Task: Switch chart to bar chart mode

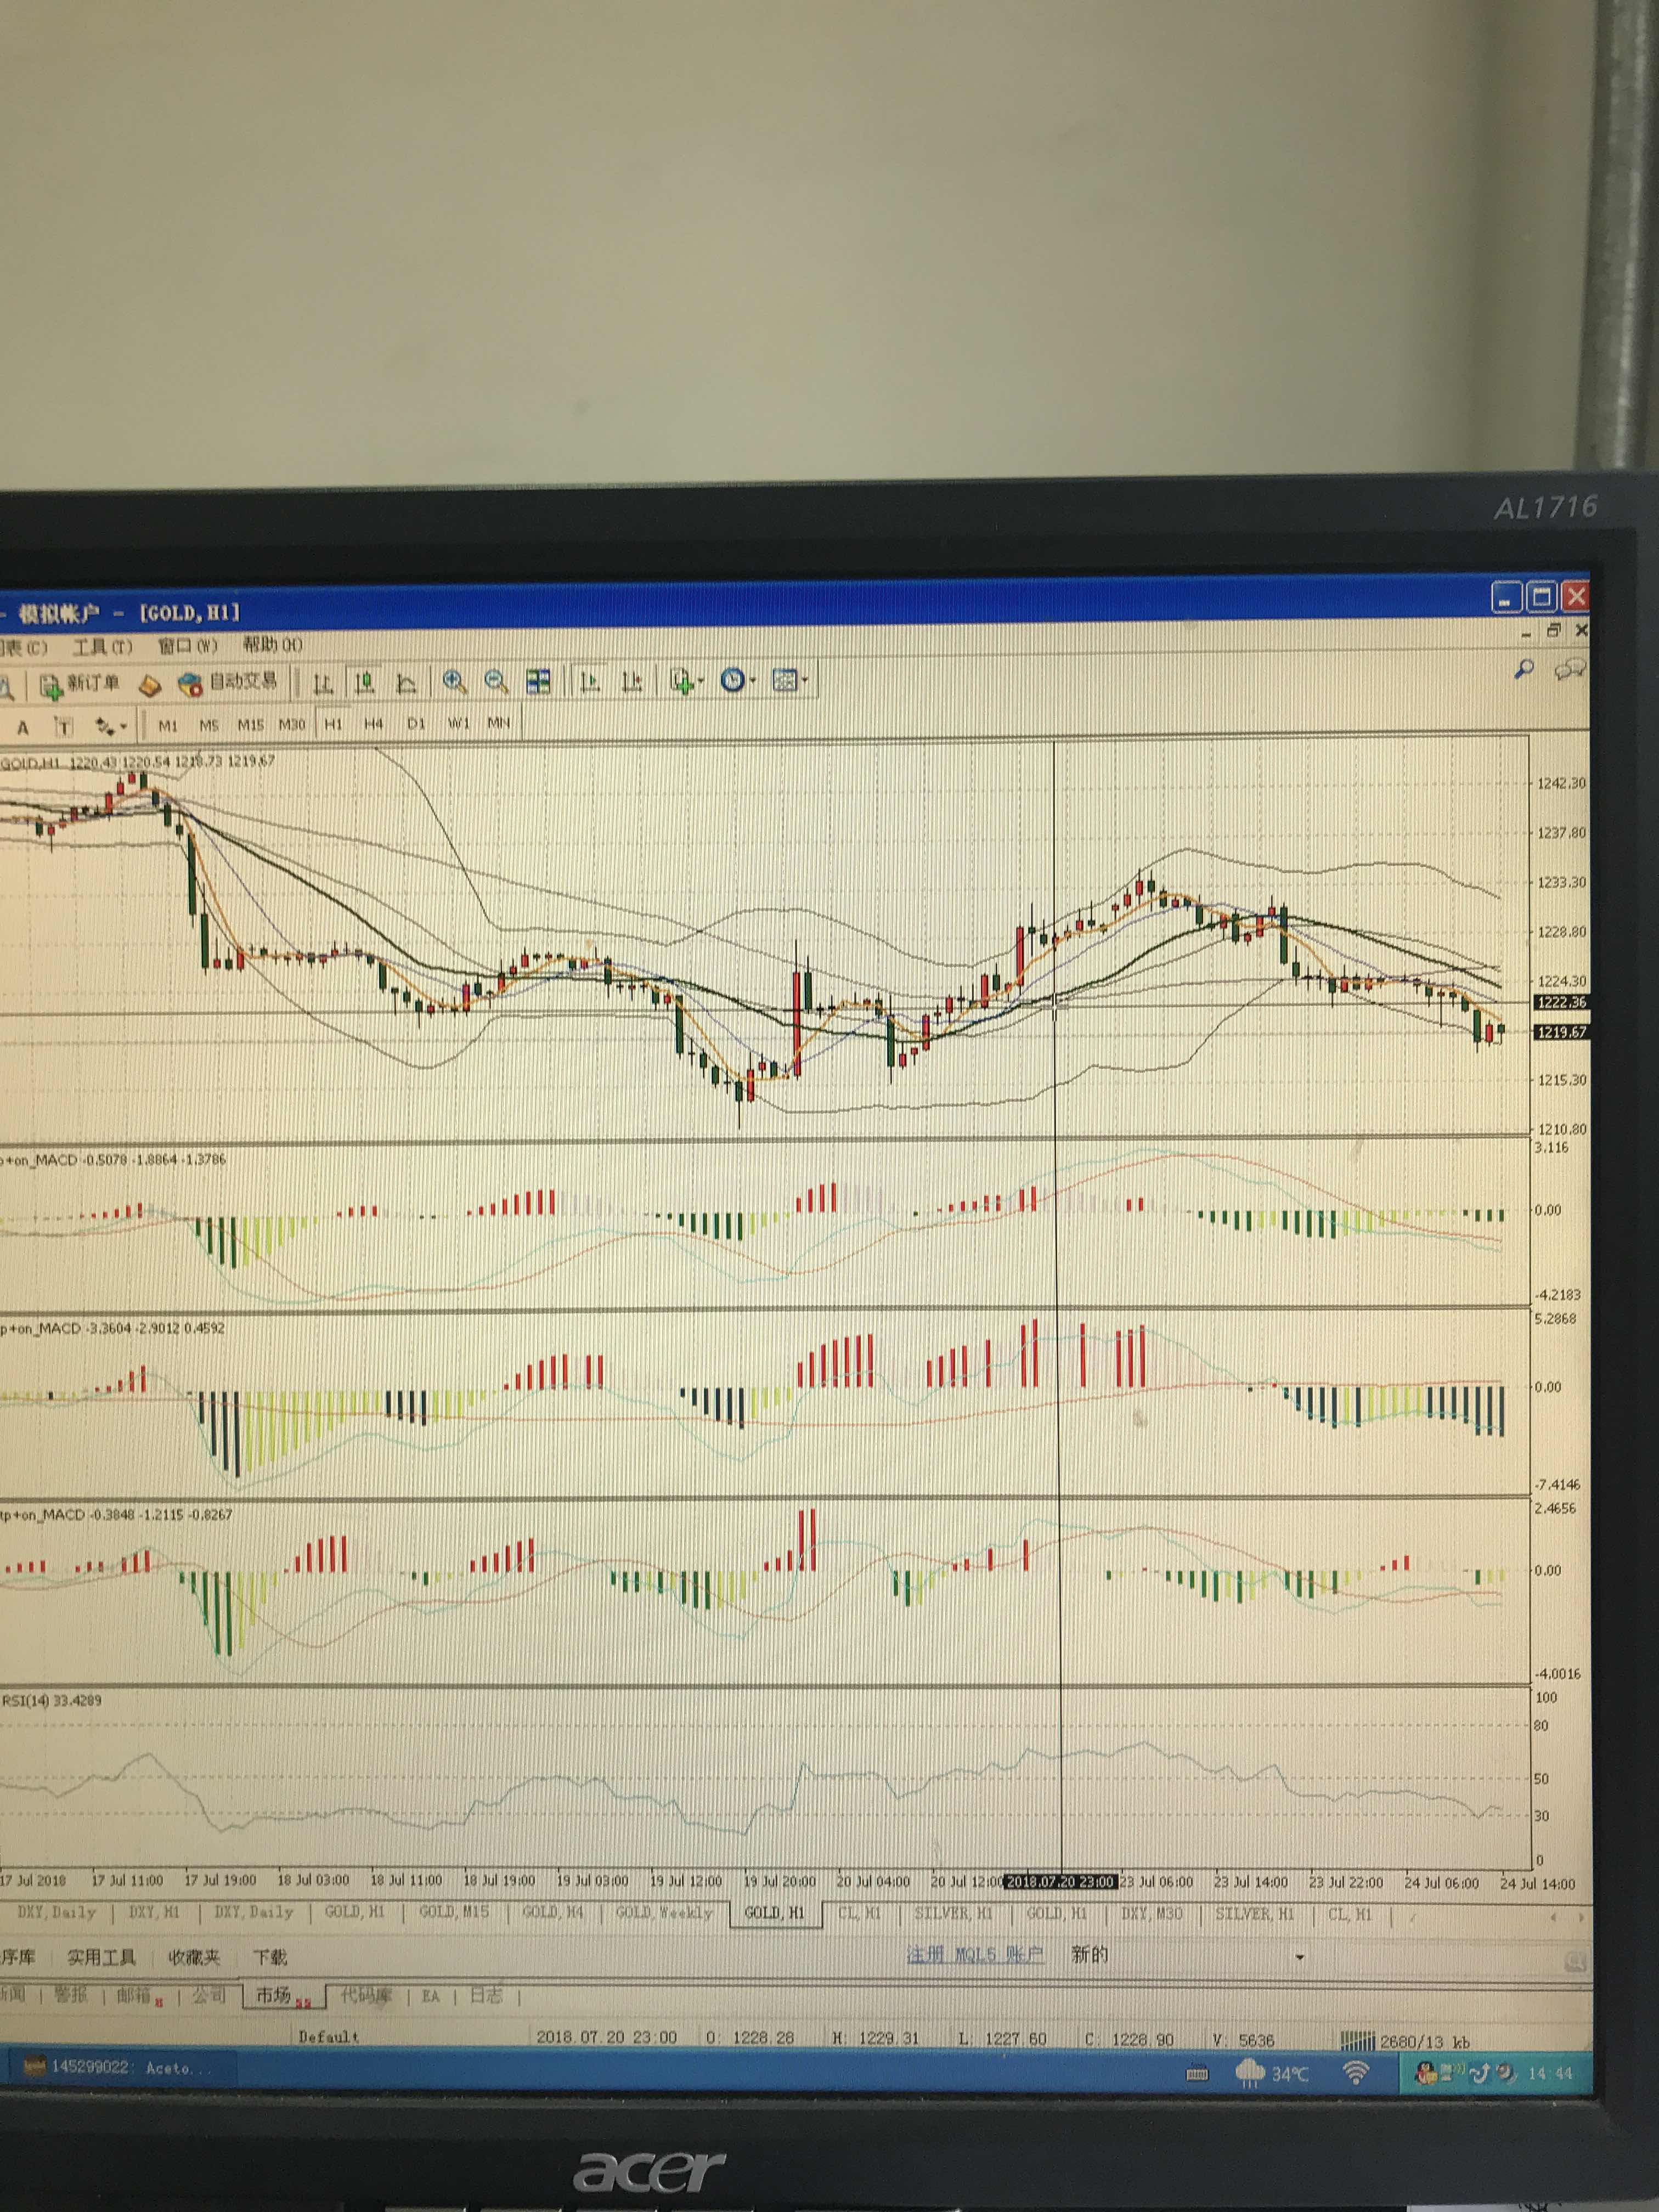Action: [323, 683]
